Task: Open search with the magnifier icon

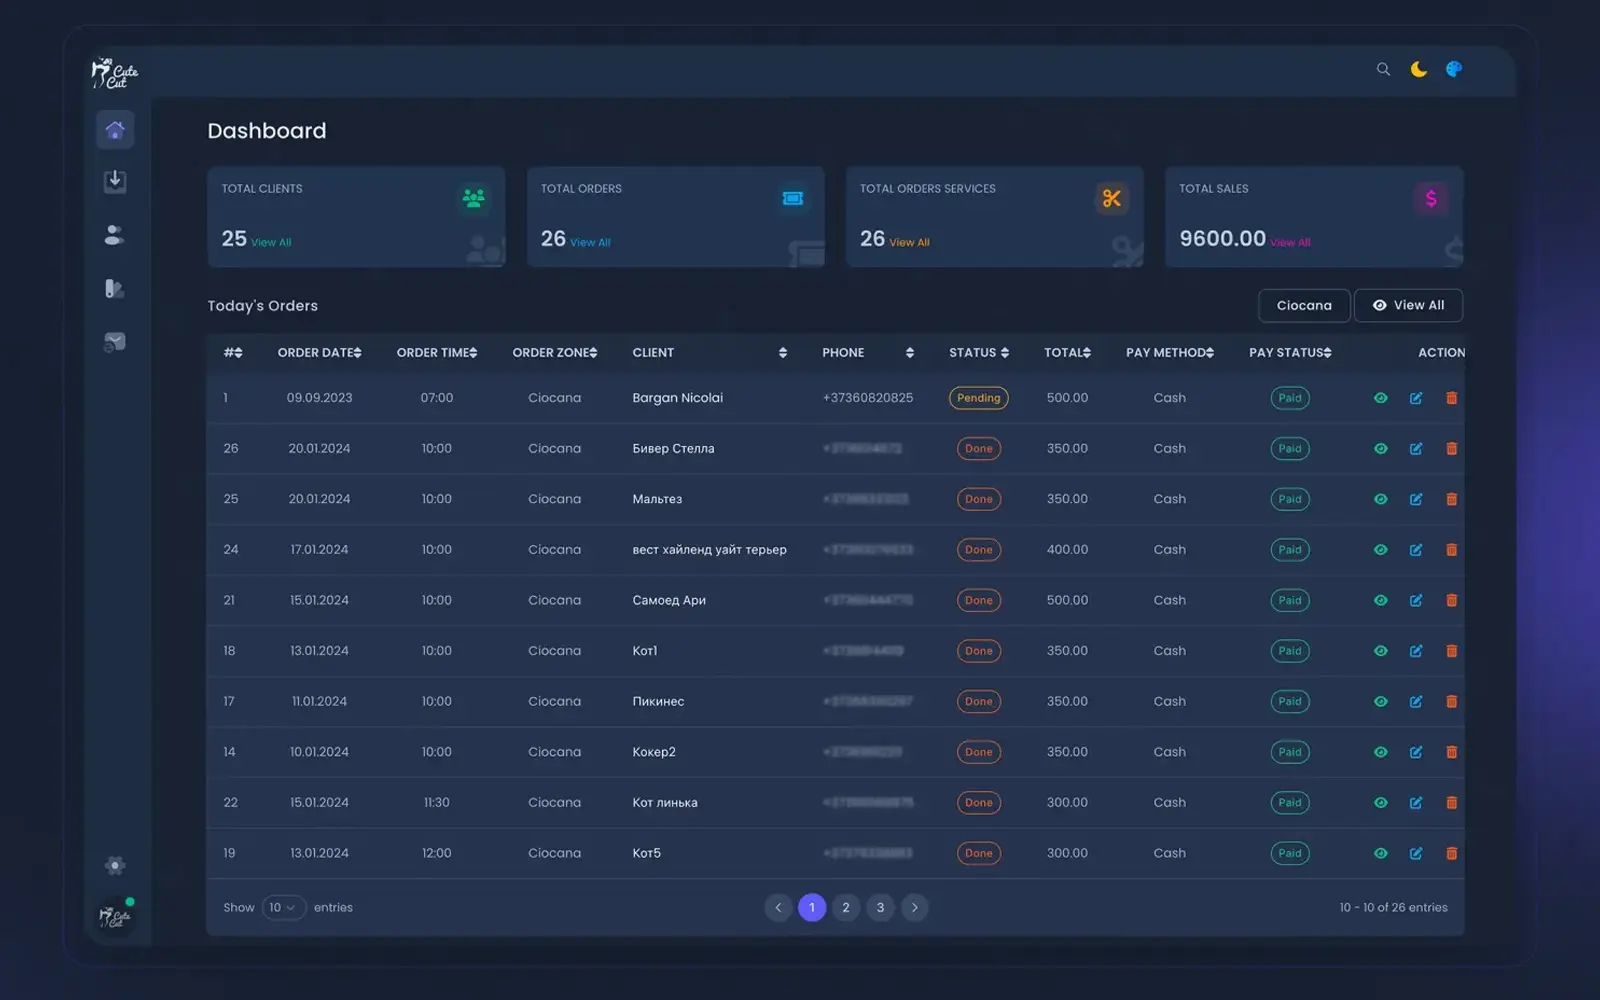Action: point(1383,69)
